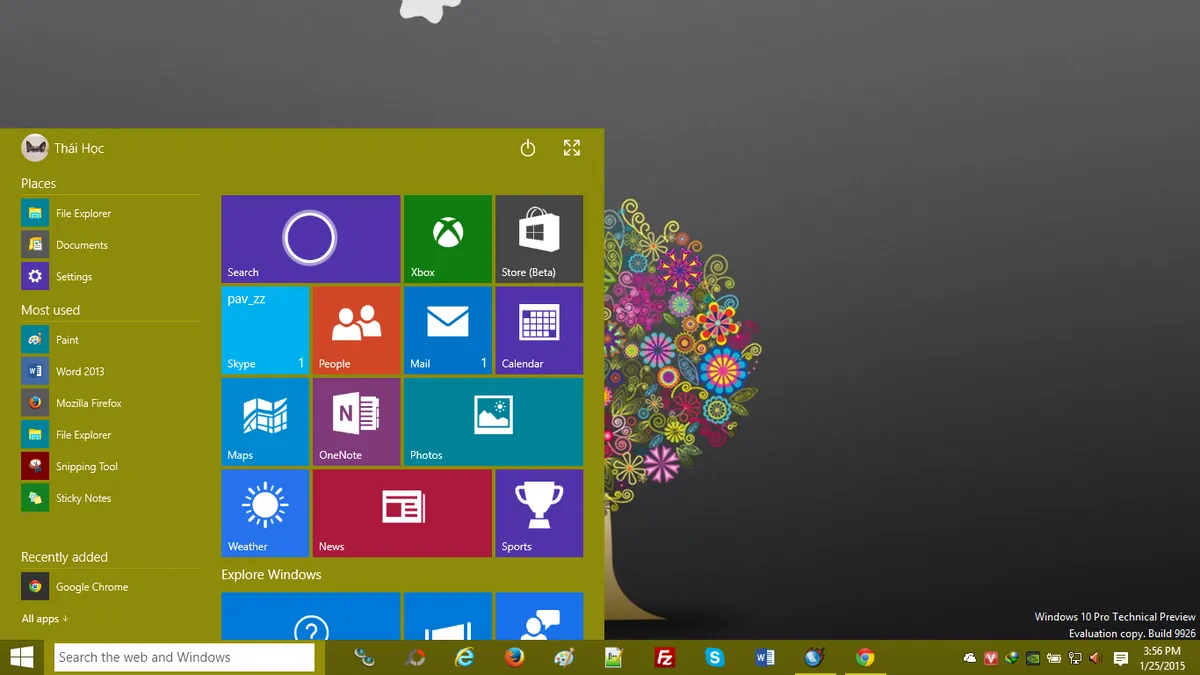Launch the Xbox tile
This screenshot has height=675, width=1200.
(x=447, y=239)
